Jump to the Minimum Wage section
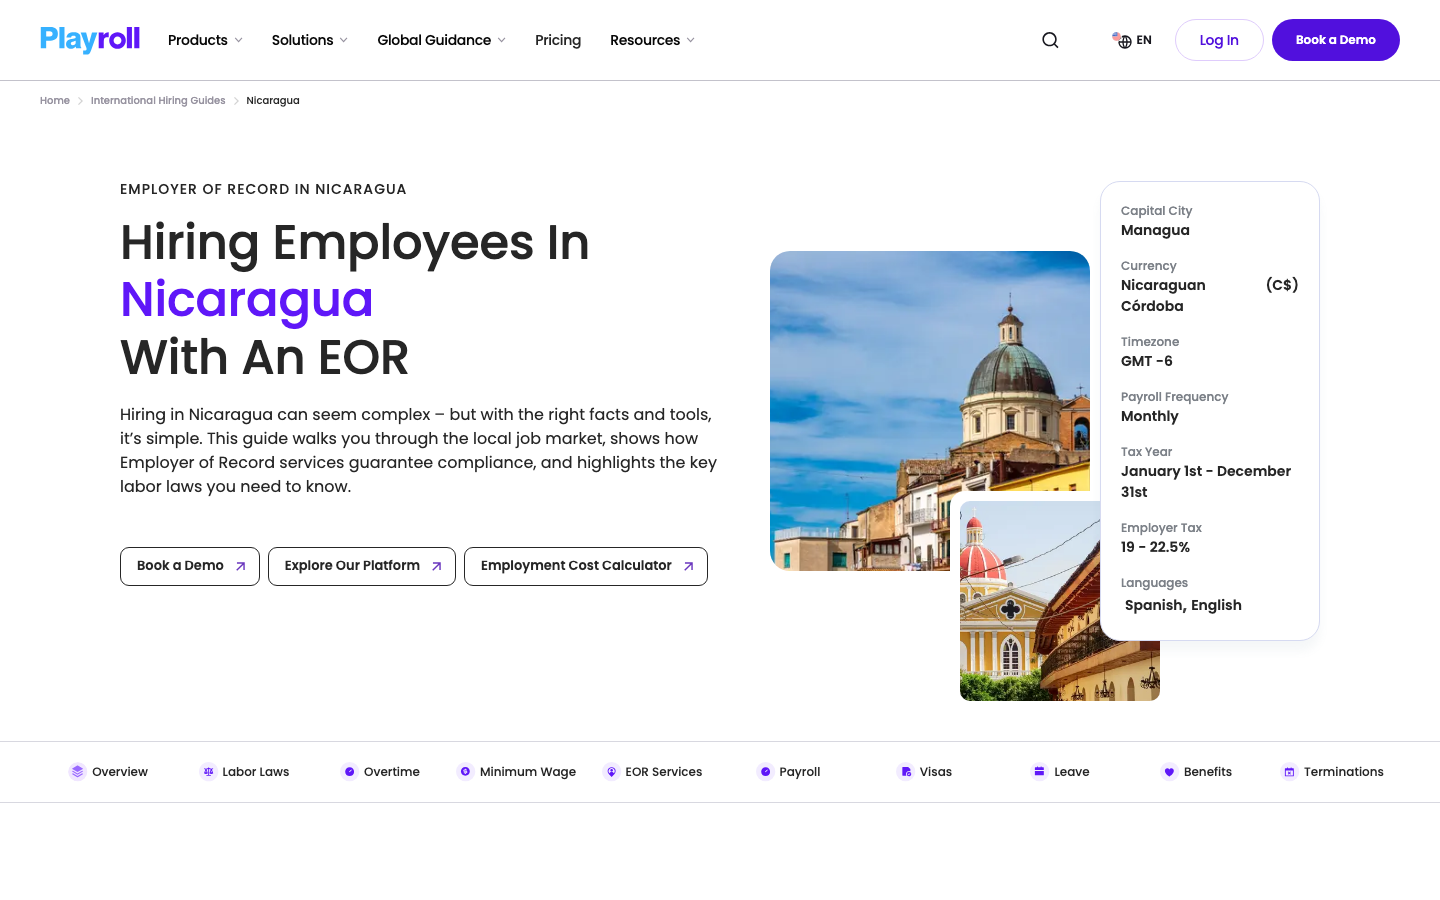This screenshot has width=1440, height=900. pos(516,772)
